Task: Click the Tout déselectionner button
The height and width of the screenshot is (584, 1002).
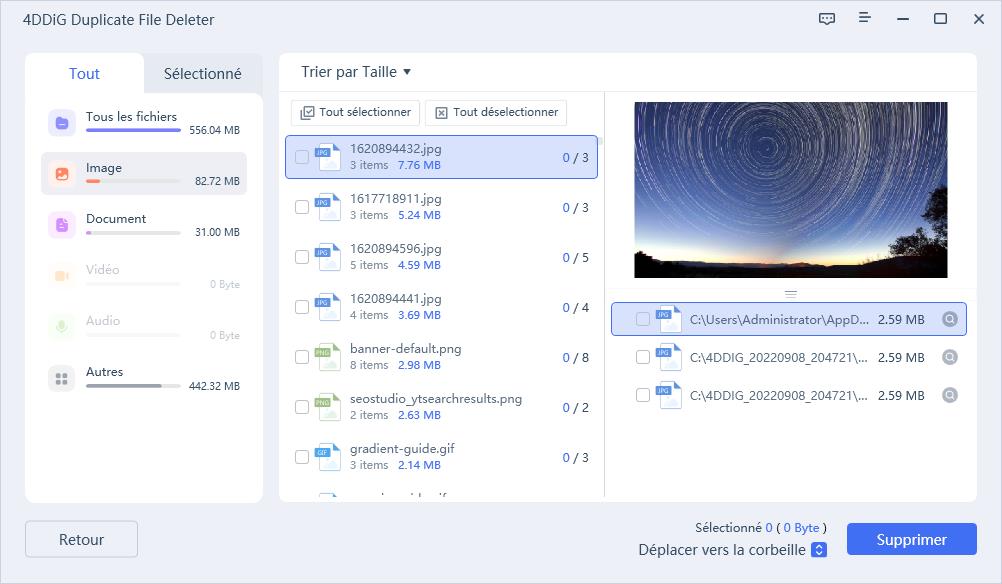Action: [496, 112]
